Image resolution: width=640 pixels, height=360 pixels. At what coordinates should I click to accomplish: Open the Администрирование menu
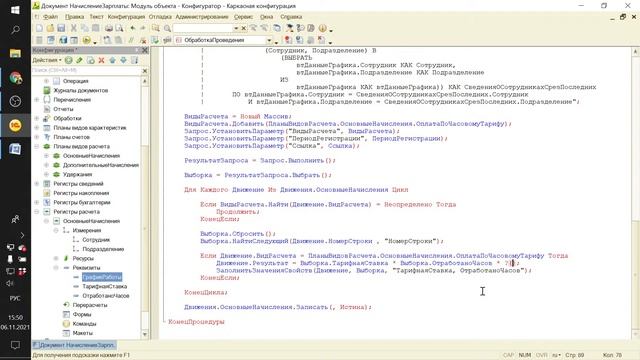point(202,17)
